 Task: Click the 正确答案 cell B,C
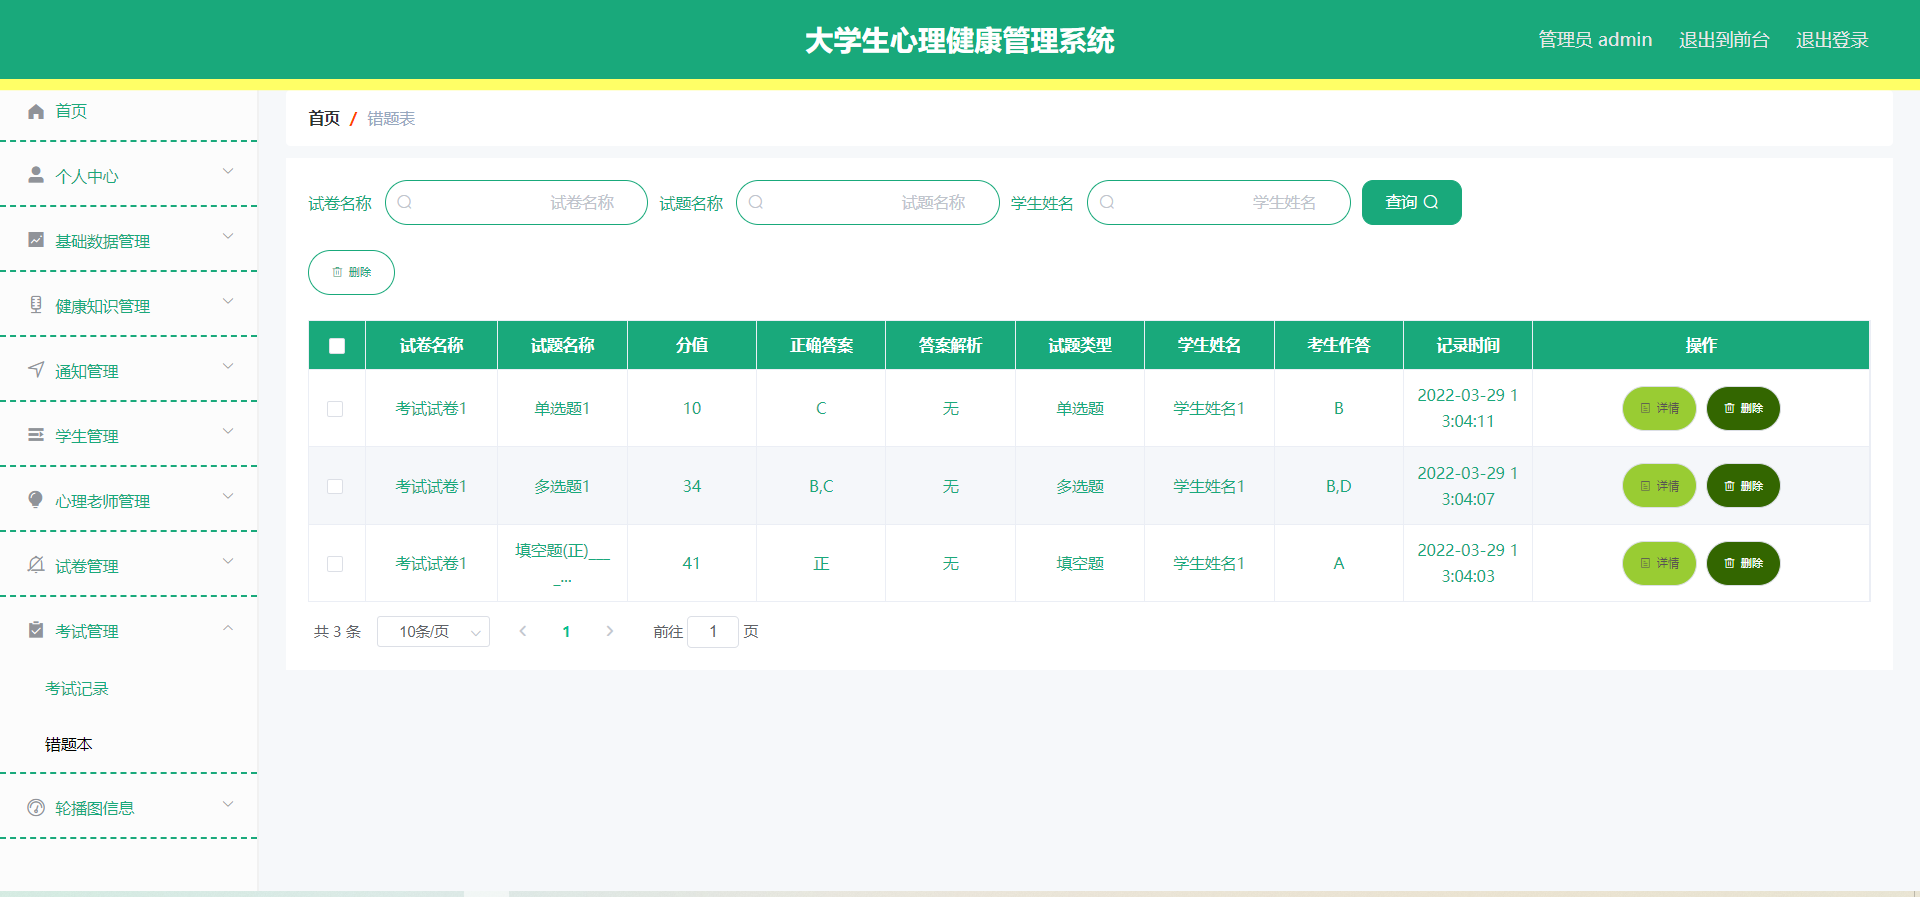coord(821,487)
